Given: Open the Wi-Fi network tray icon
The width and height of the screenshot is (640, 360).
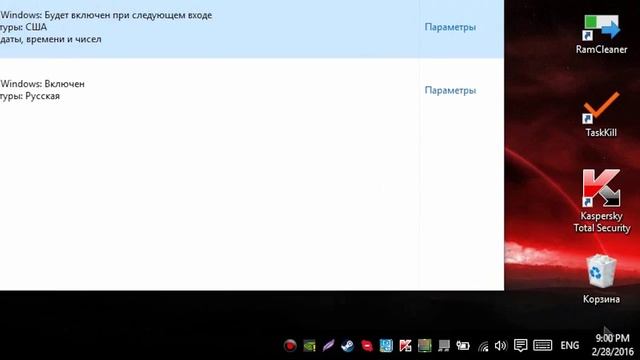Looking at the screenshot, I should [x=483, y=347].
